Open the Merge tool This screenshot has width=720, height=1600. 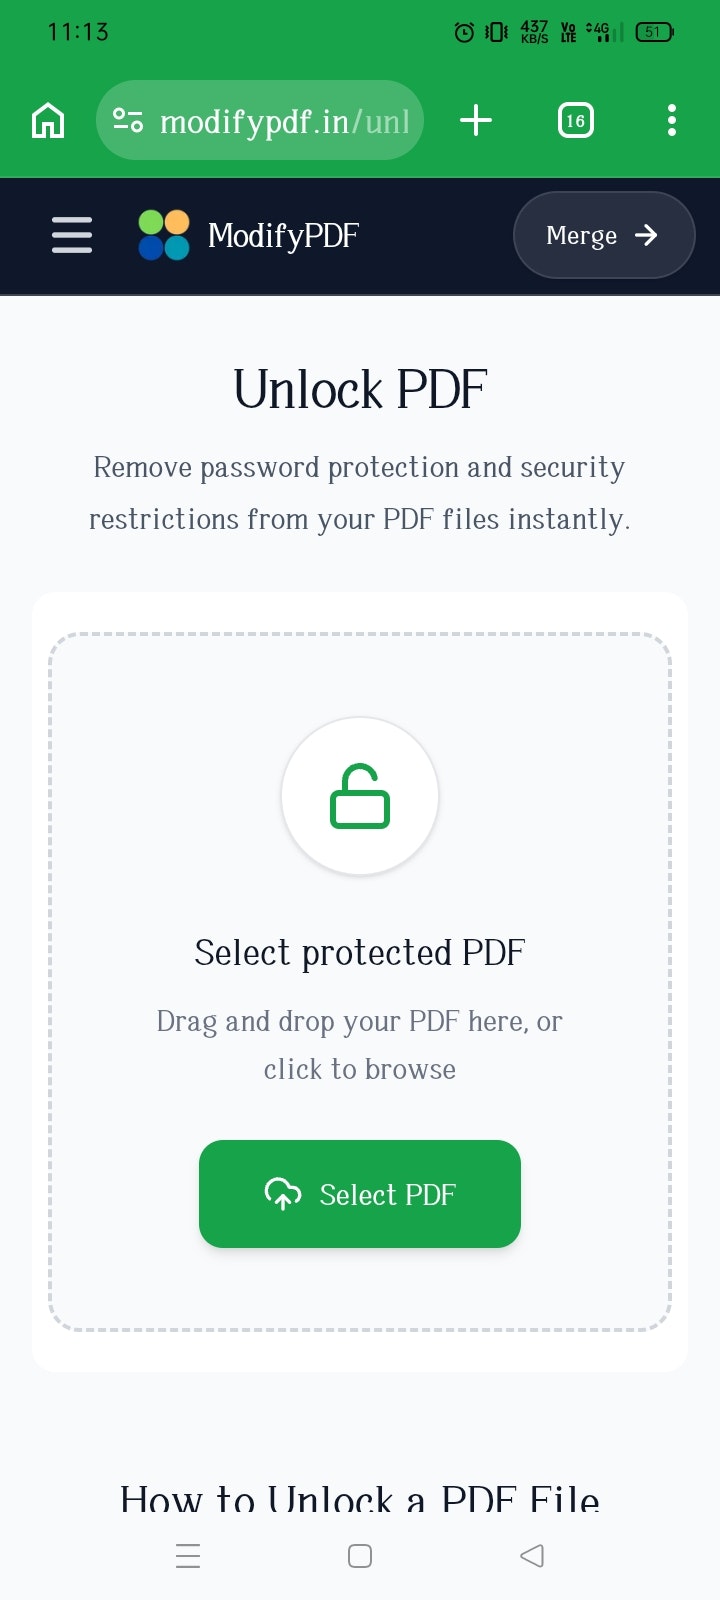[x=603, y=235]
